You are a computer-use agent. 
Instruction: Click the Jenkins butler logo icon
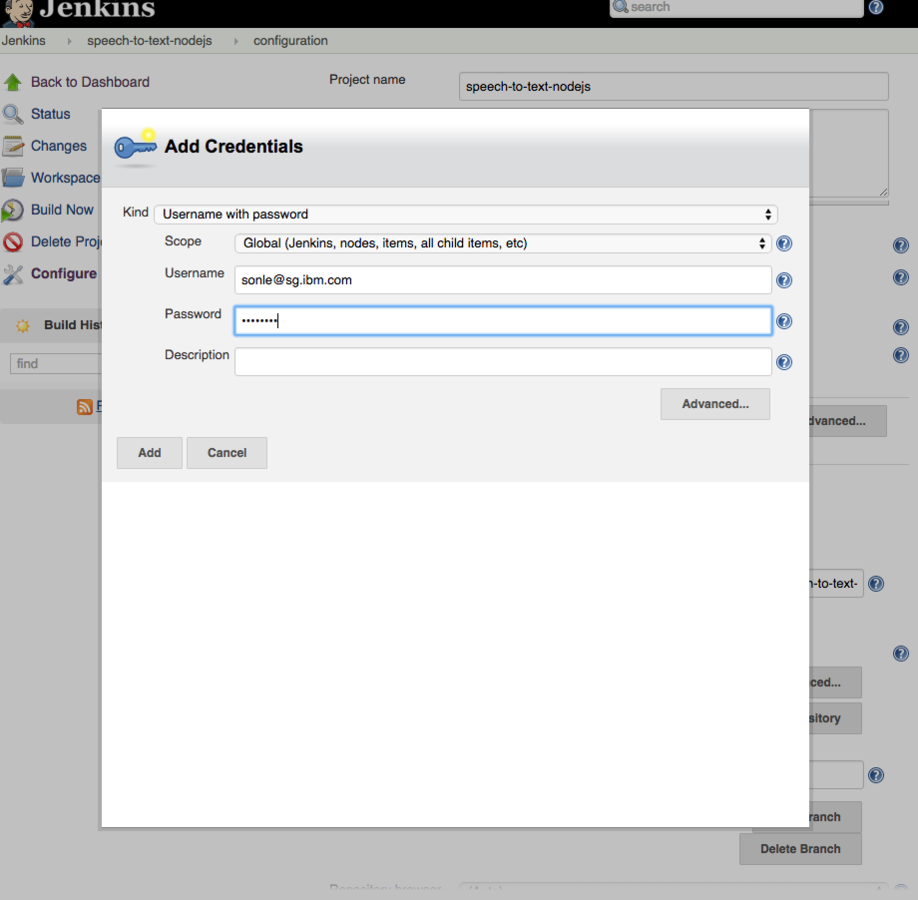pyautogui.click(x=18, y=13)
